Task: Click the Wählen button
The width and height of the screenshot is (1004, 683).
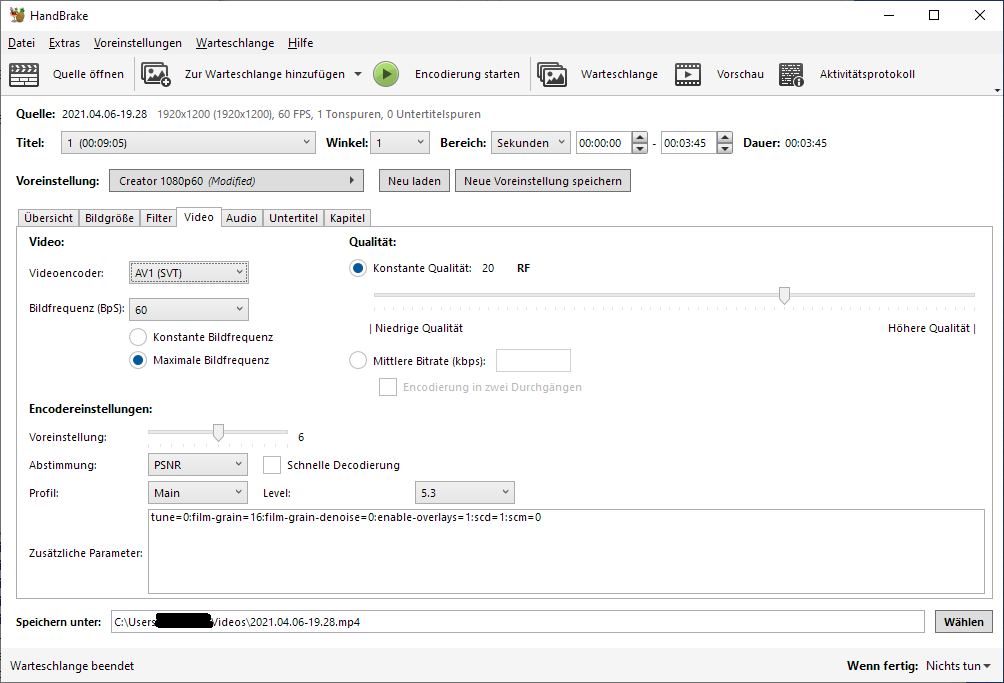Action: point(964,622)
